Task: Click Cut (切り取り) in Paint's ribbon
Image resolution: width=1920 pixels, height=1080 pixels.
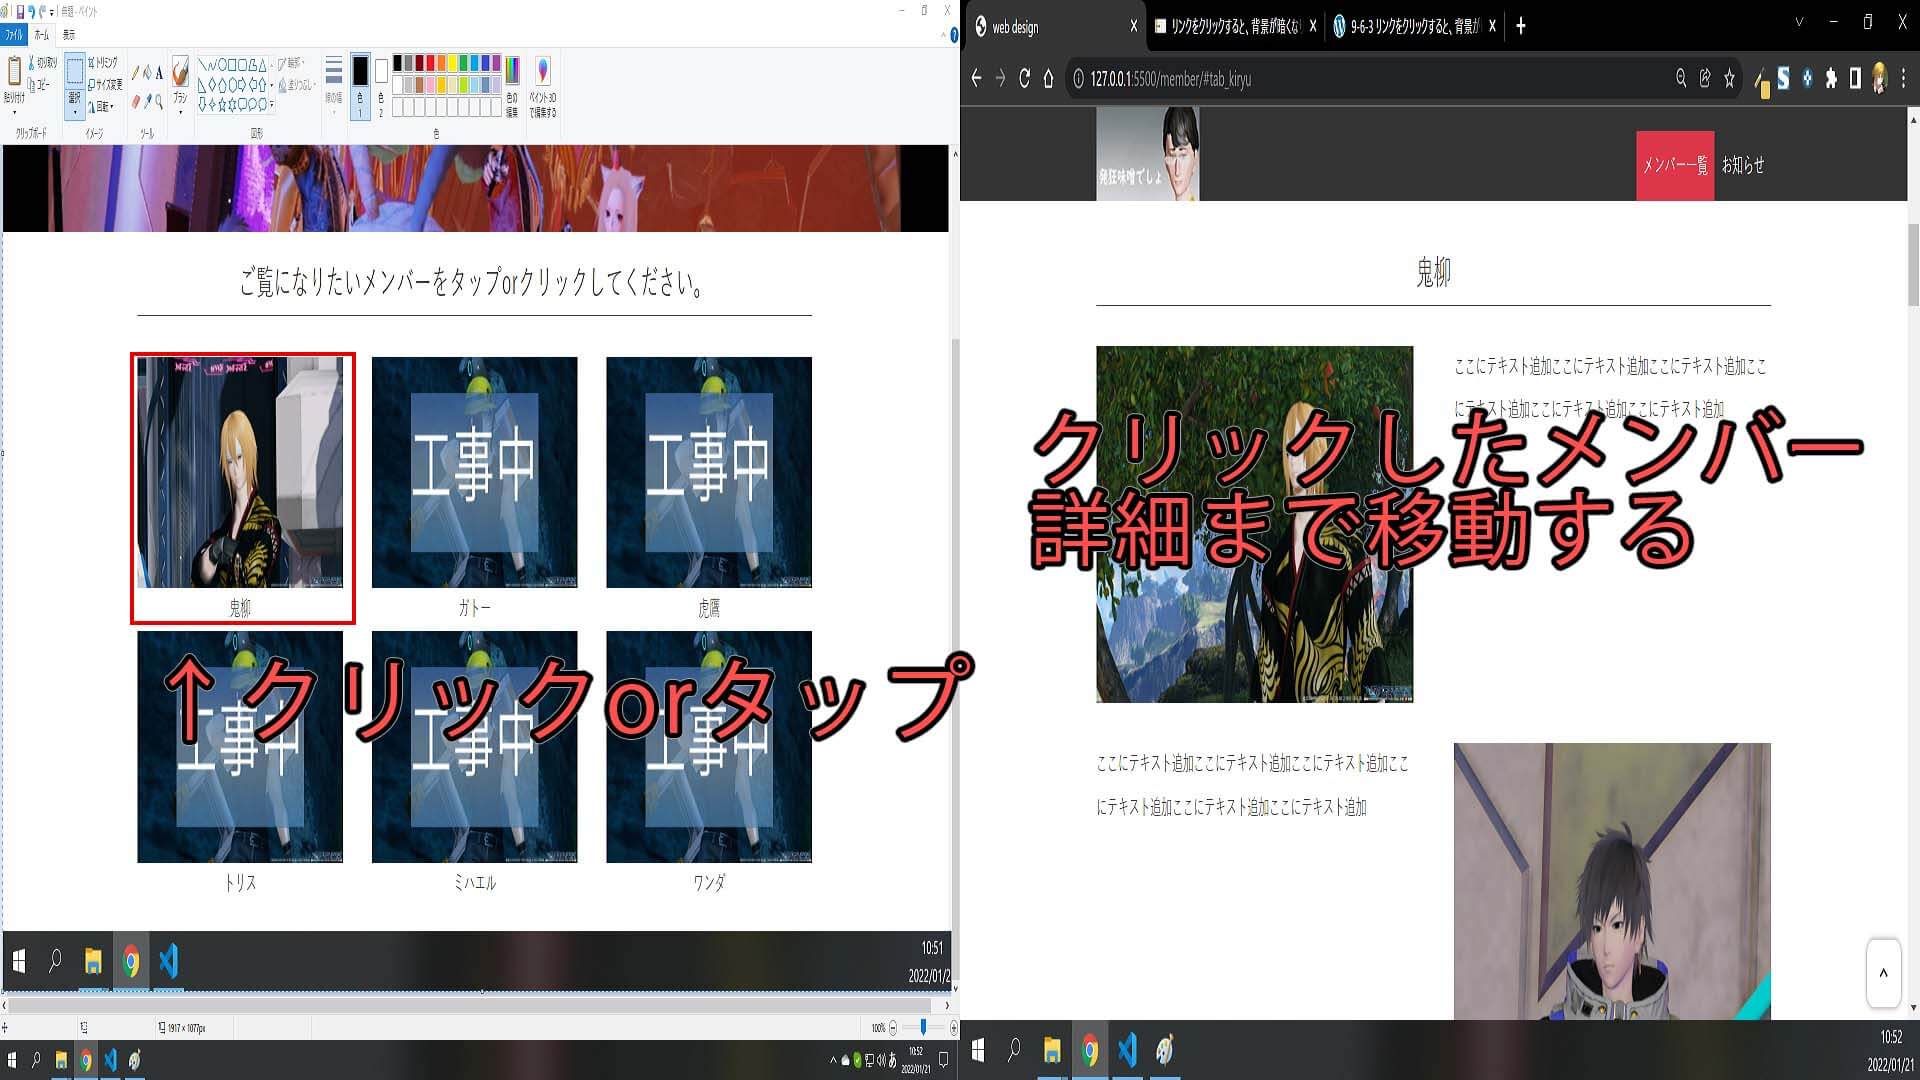Action: pyautogui.click(x=43, y=63)
